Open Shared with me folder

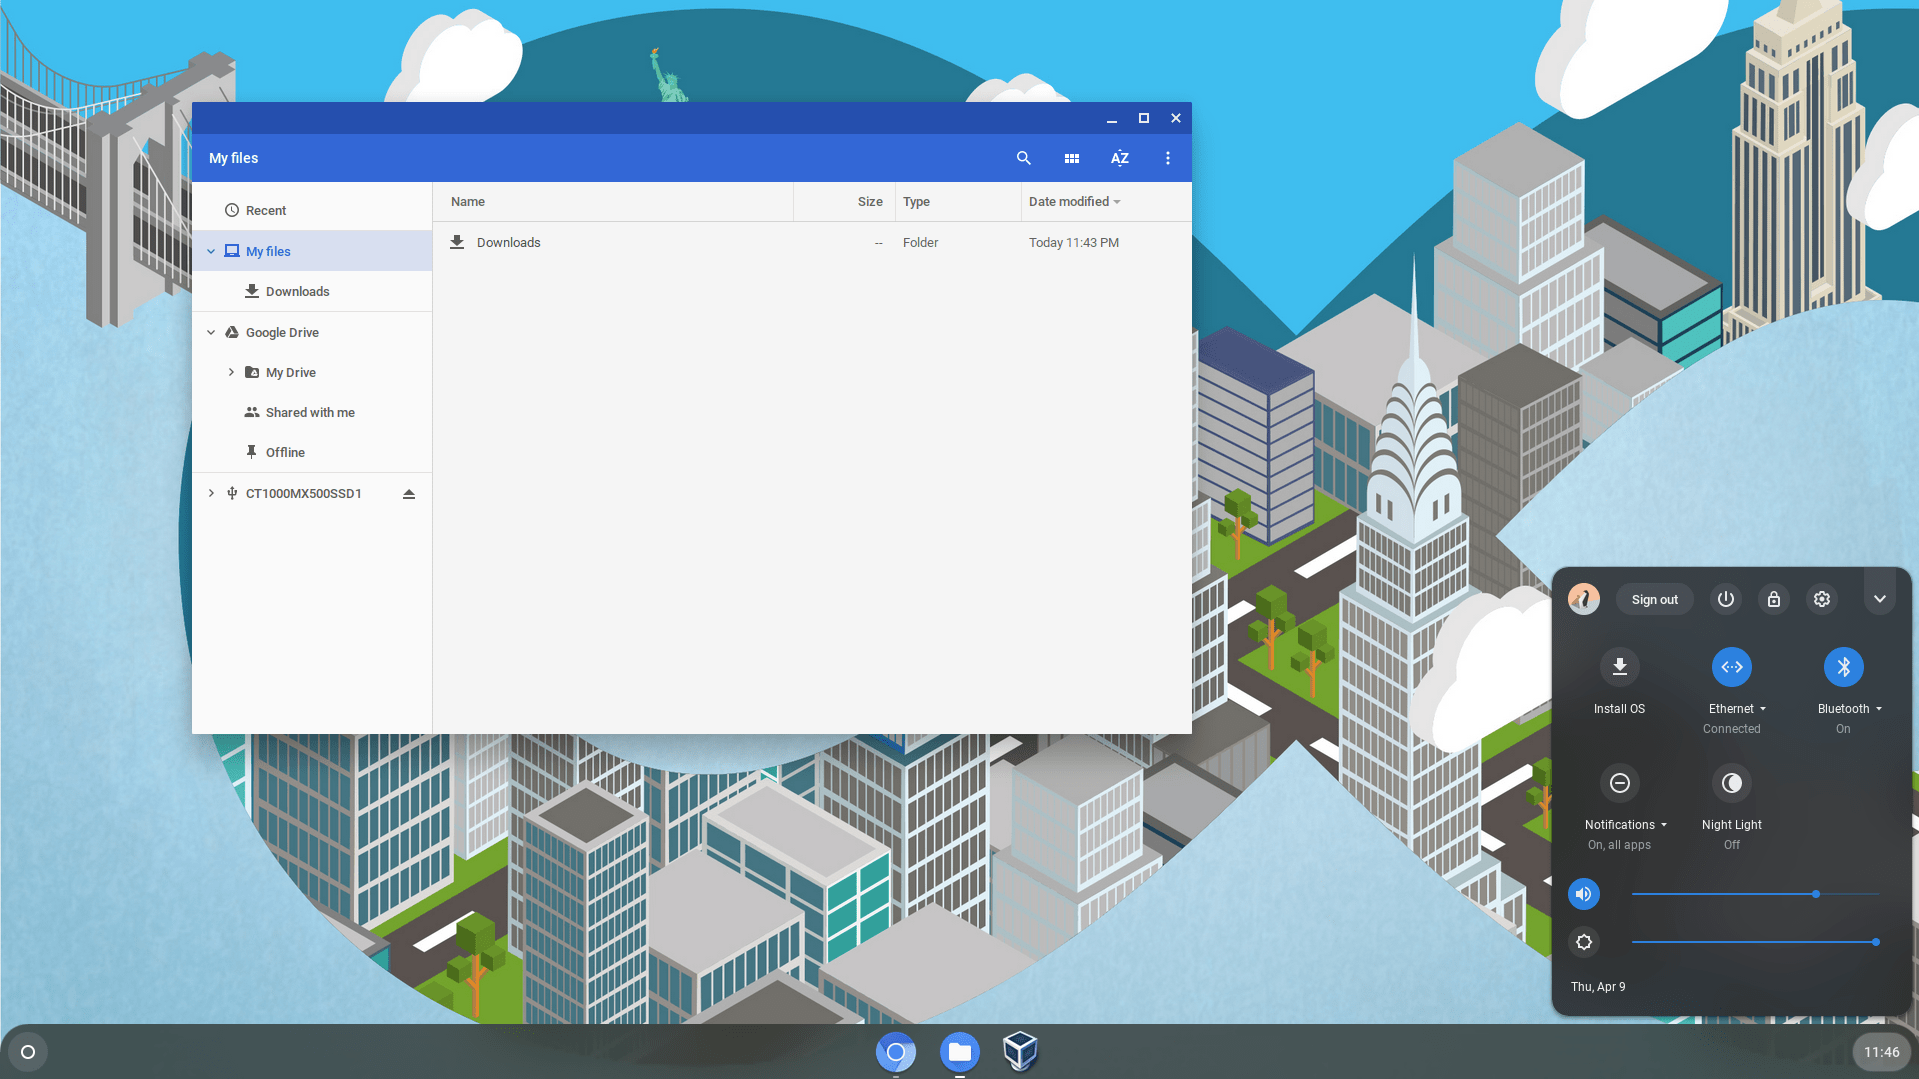click(312, 412)
